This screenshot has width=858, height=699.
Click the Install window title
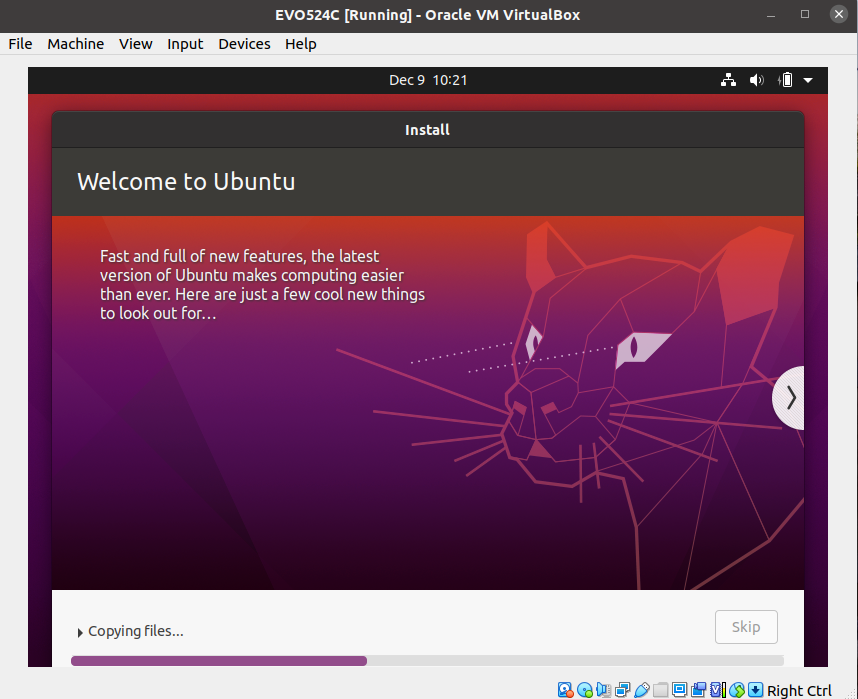[427, 130]
